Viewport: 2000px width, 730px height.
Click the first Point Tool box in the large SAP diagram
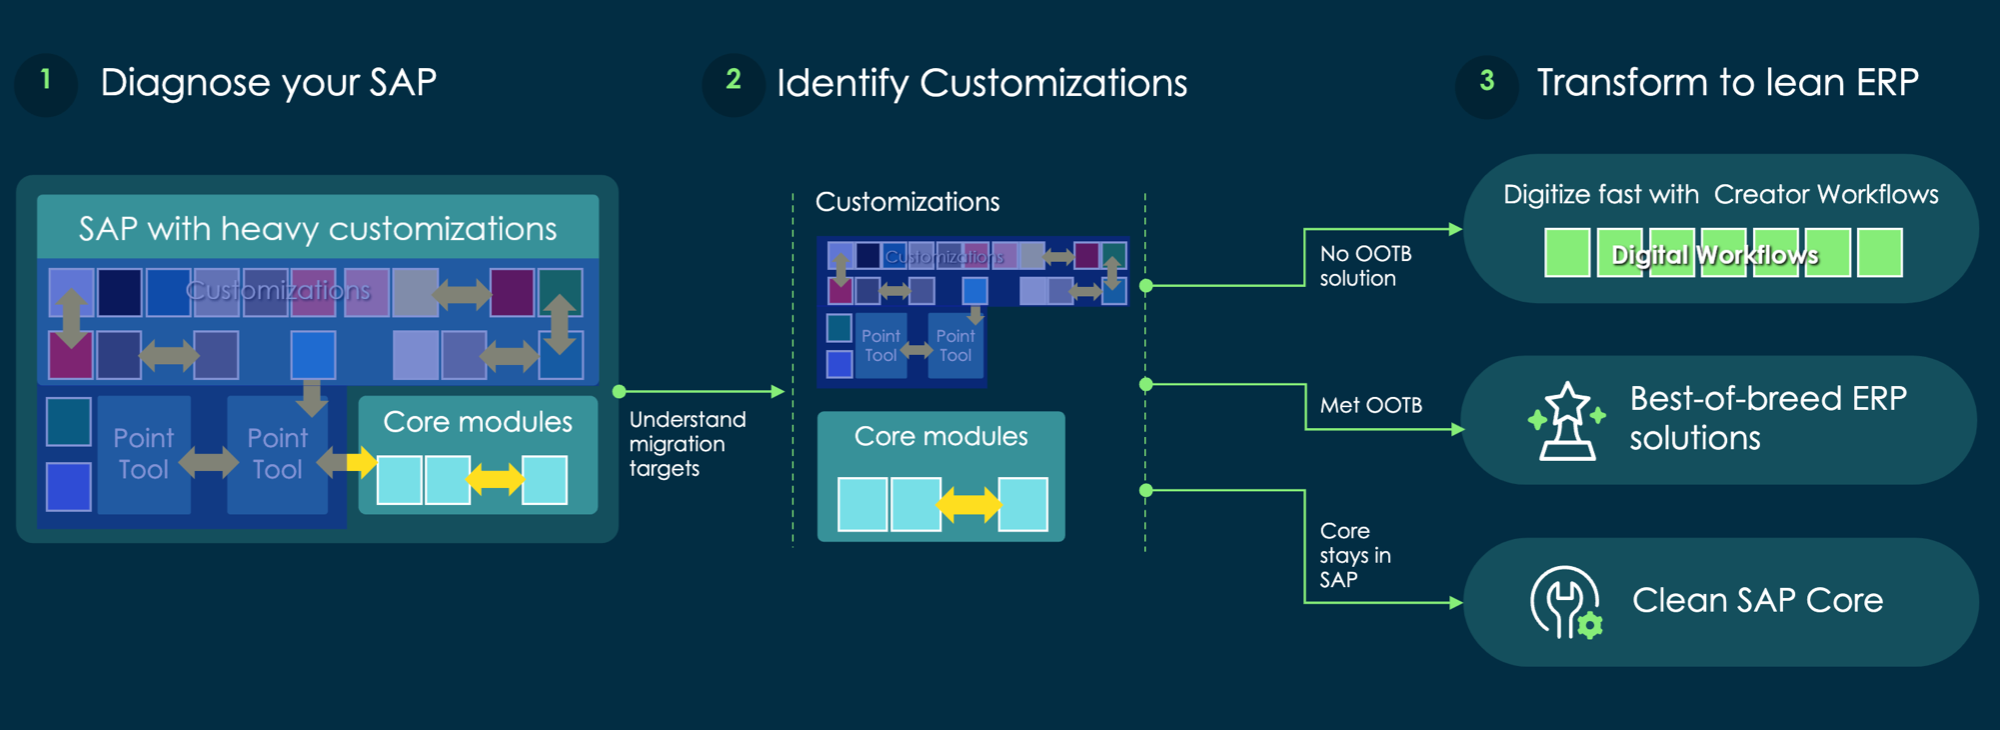pos(144,455)
